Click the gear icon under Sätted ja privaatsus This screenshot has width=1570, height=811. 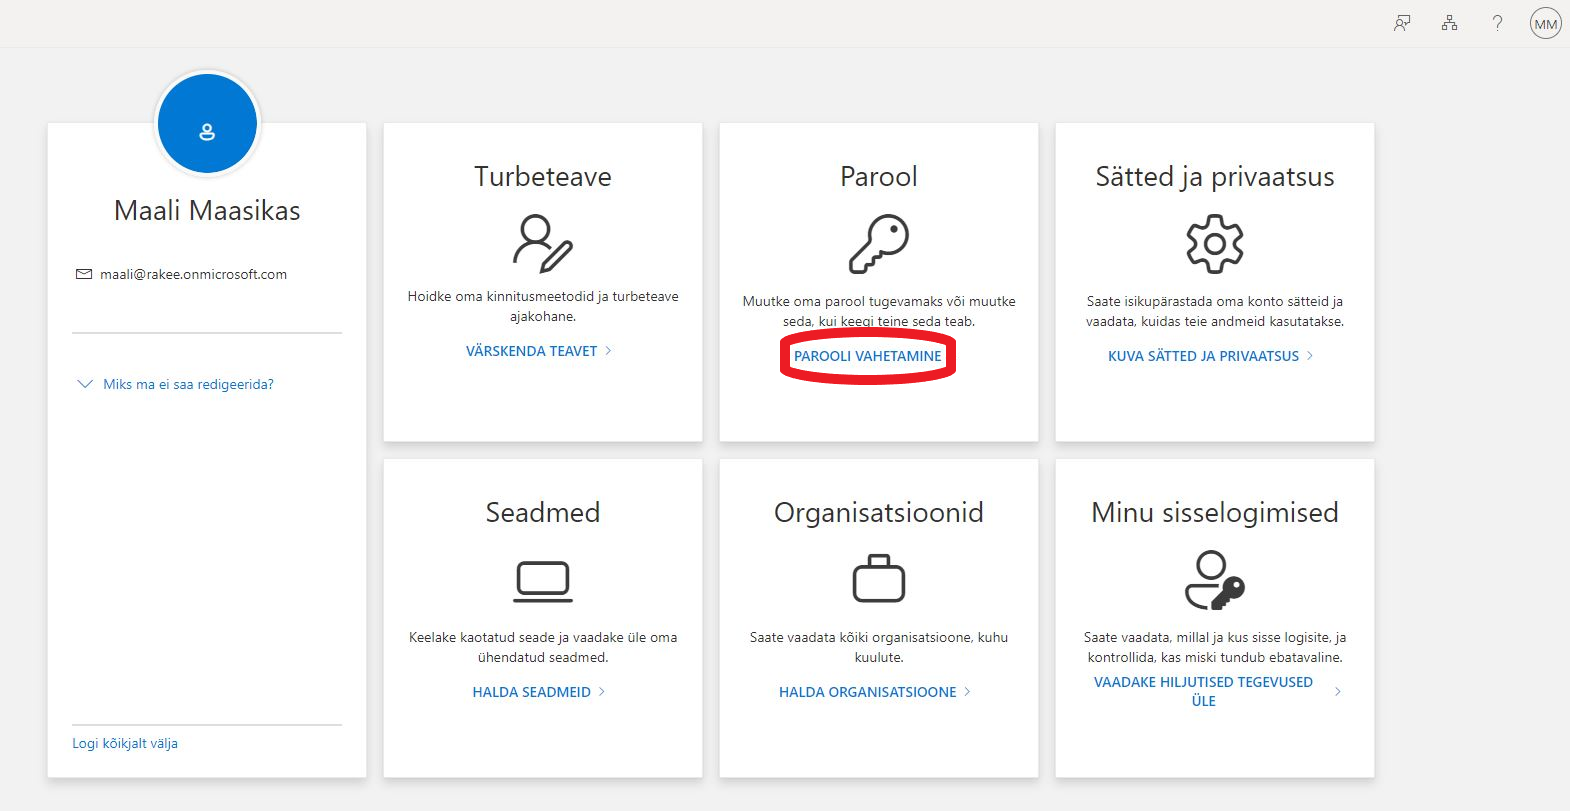coord(1214,243)
